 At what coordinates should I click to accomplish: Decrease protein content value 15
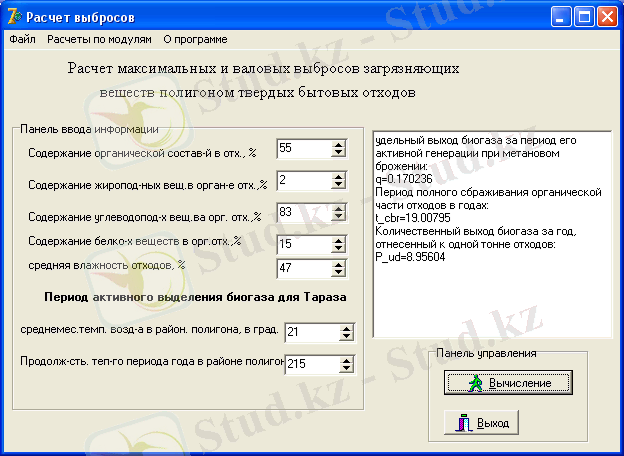click(x=339, y=248)
